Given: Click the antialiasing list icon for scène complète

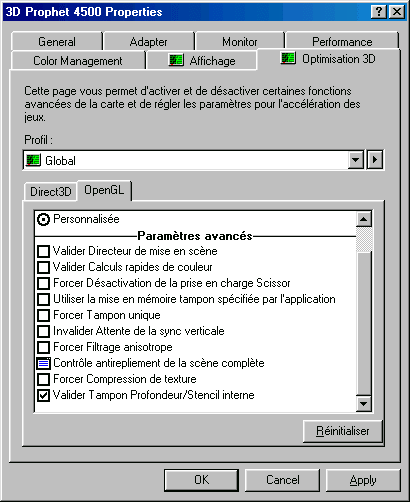Looking at the screenshot, I should click(43, 363).
